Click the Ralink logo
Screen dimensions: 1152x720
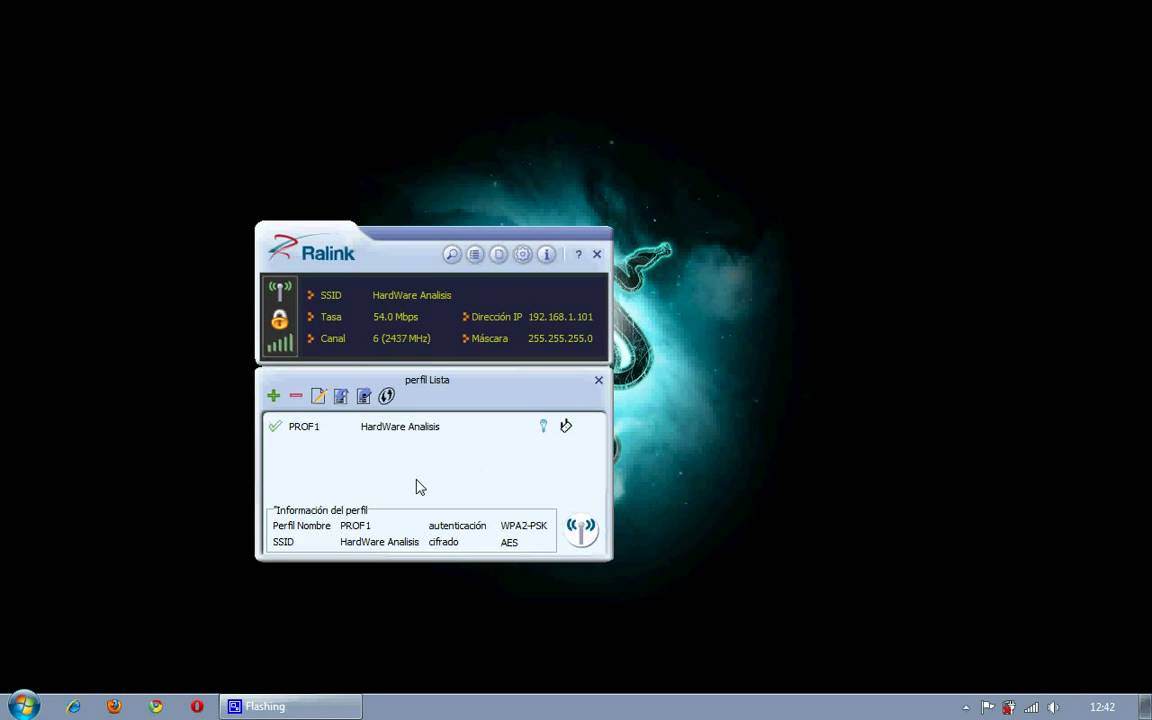pyautogui.click(x=312, y=250)
